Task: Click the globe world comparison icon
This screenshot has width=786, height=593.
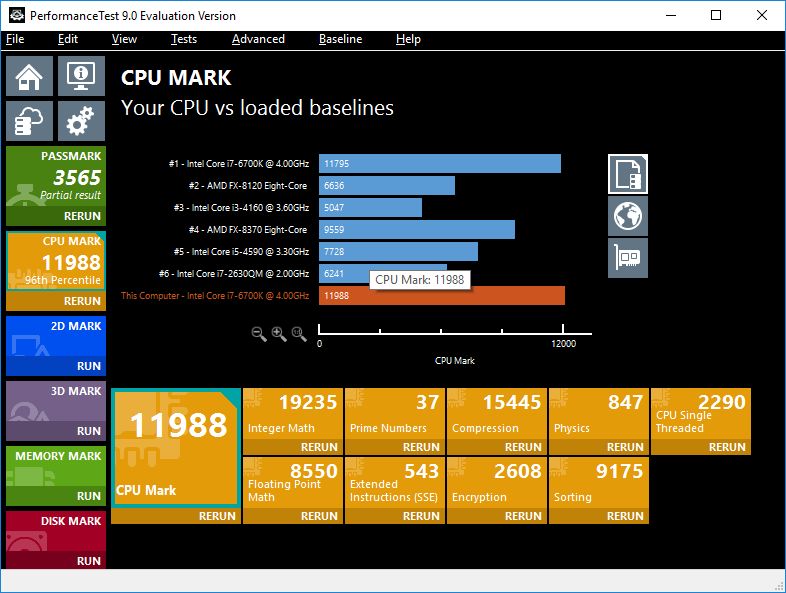Action: coord(628,216)
